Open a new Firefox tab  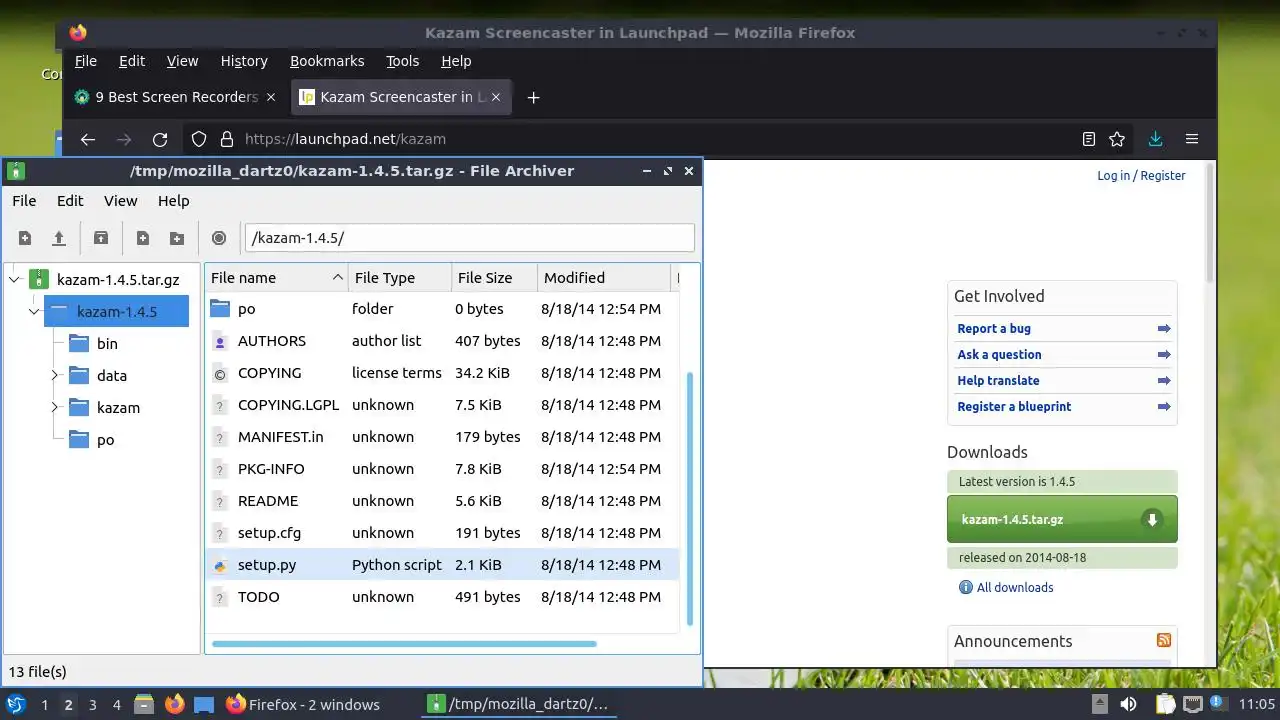coord(533,97)
